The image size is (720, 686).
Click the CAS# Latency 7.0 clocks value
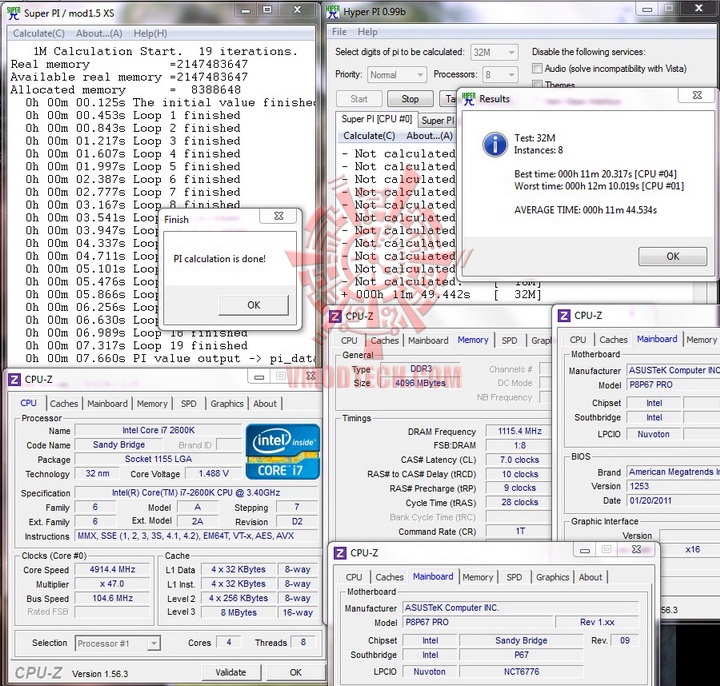tap(519, 460)
